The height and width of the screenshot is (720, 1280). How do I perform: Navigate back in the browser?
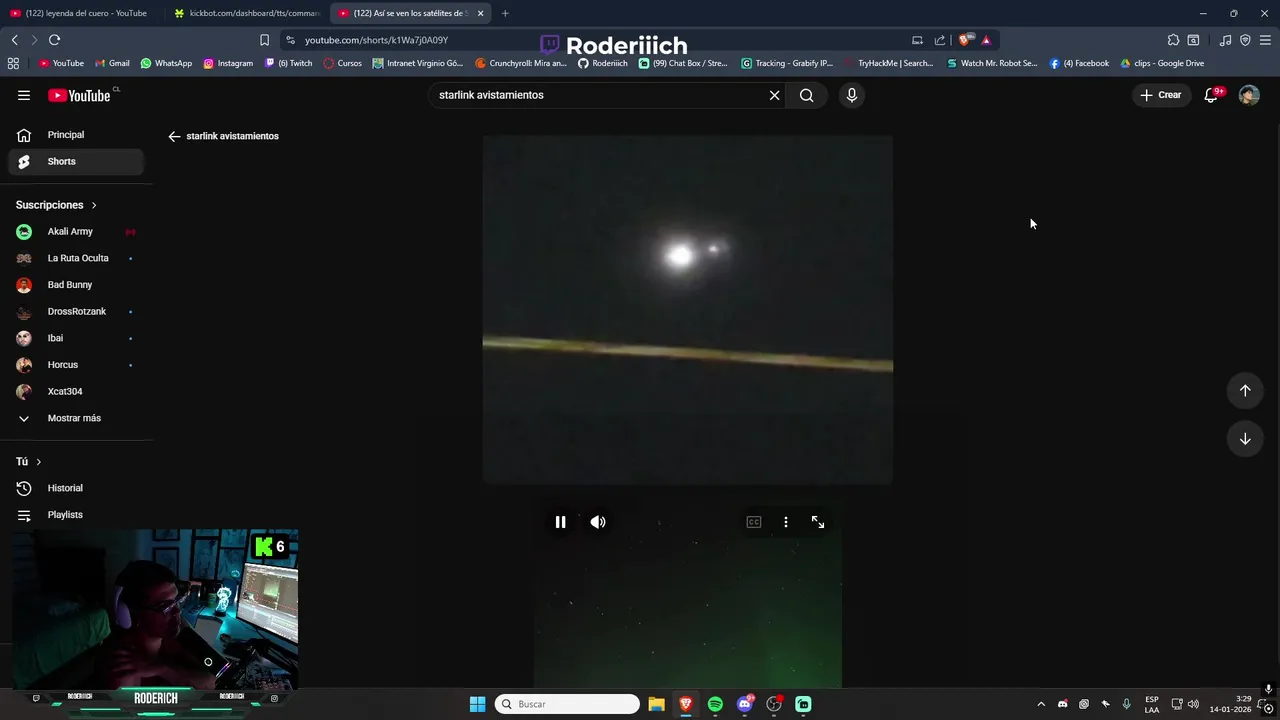[14, 40]
